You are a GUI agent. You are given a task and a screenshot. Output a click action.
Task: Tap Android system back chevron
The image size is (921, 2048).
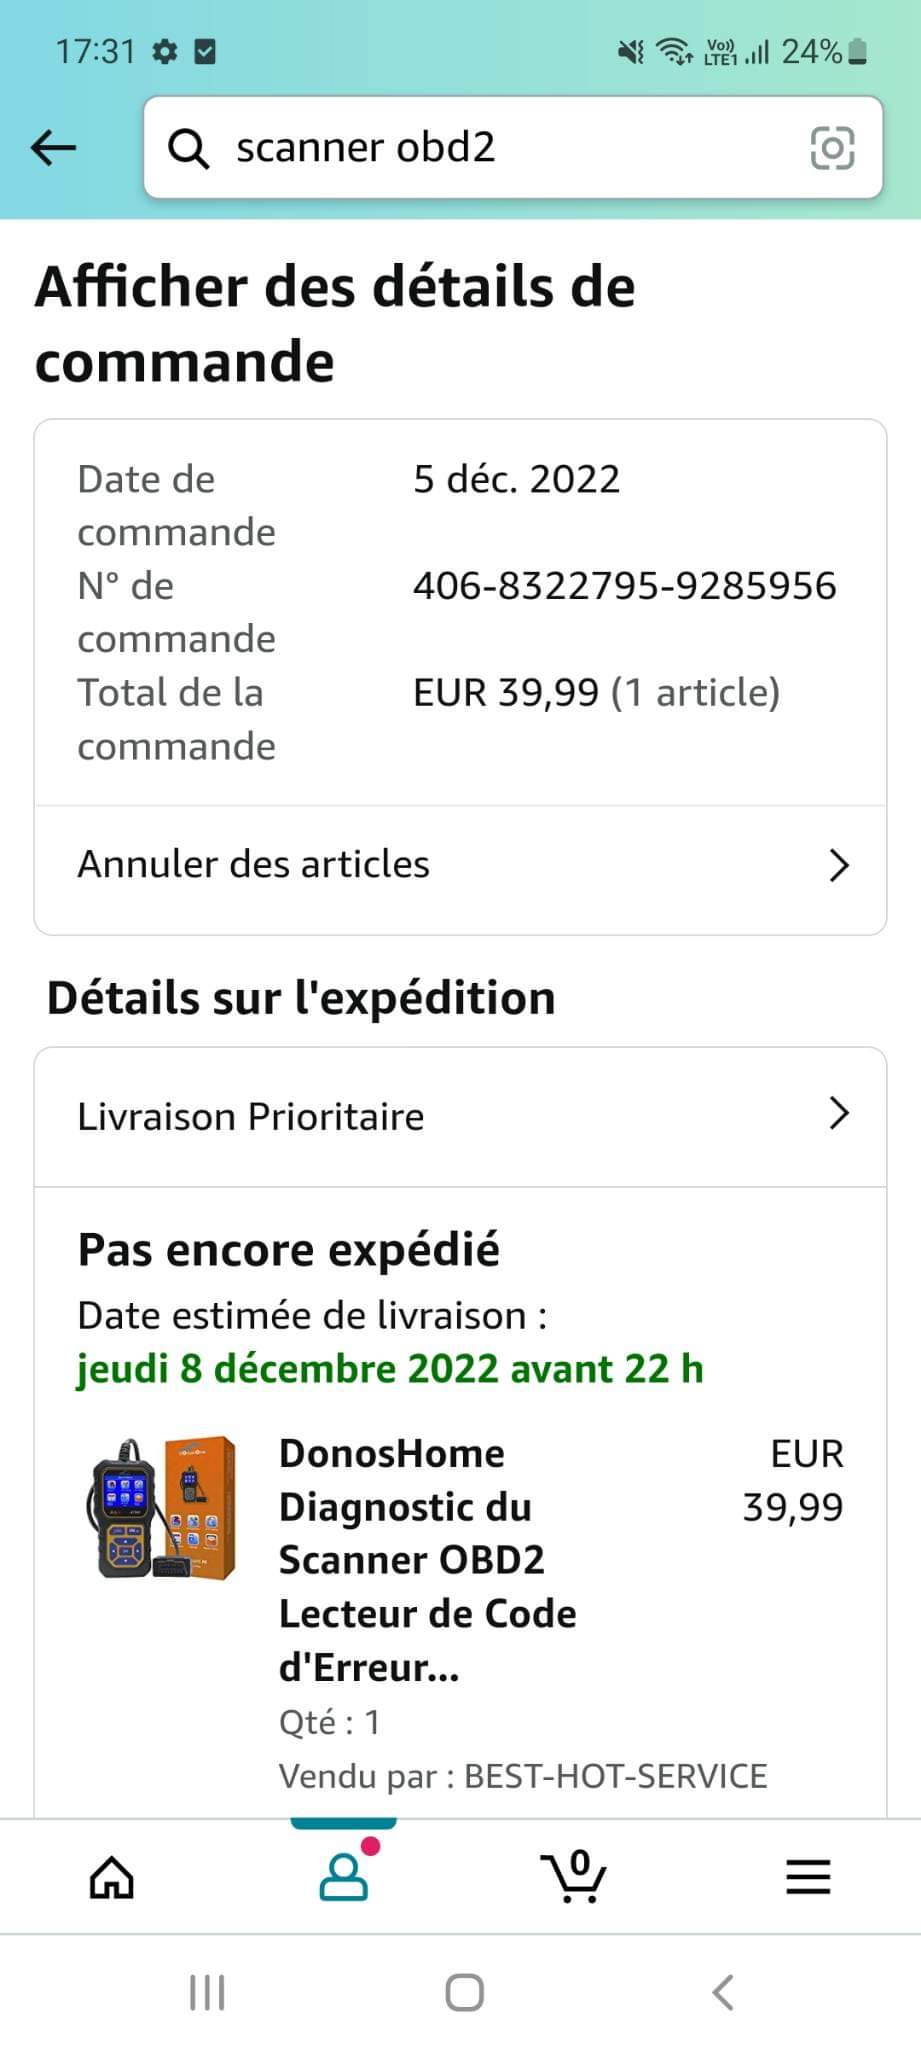[x=722, y=1992]
